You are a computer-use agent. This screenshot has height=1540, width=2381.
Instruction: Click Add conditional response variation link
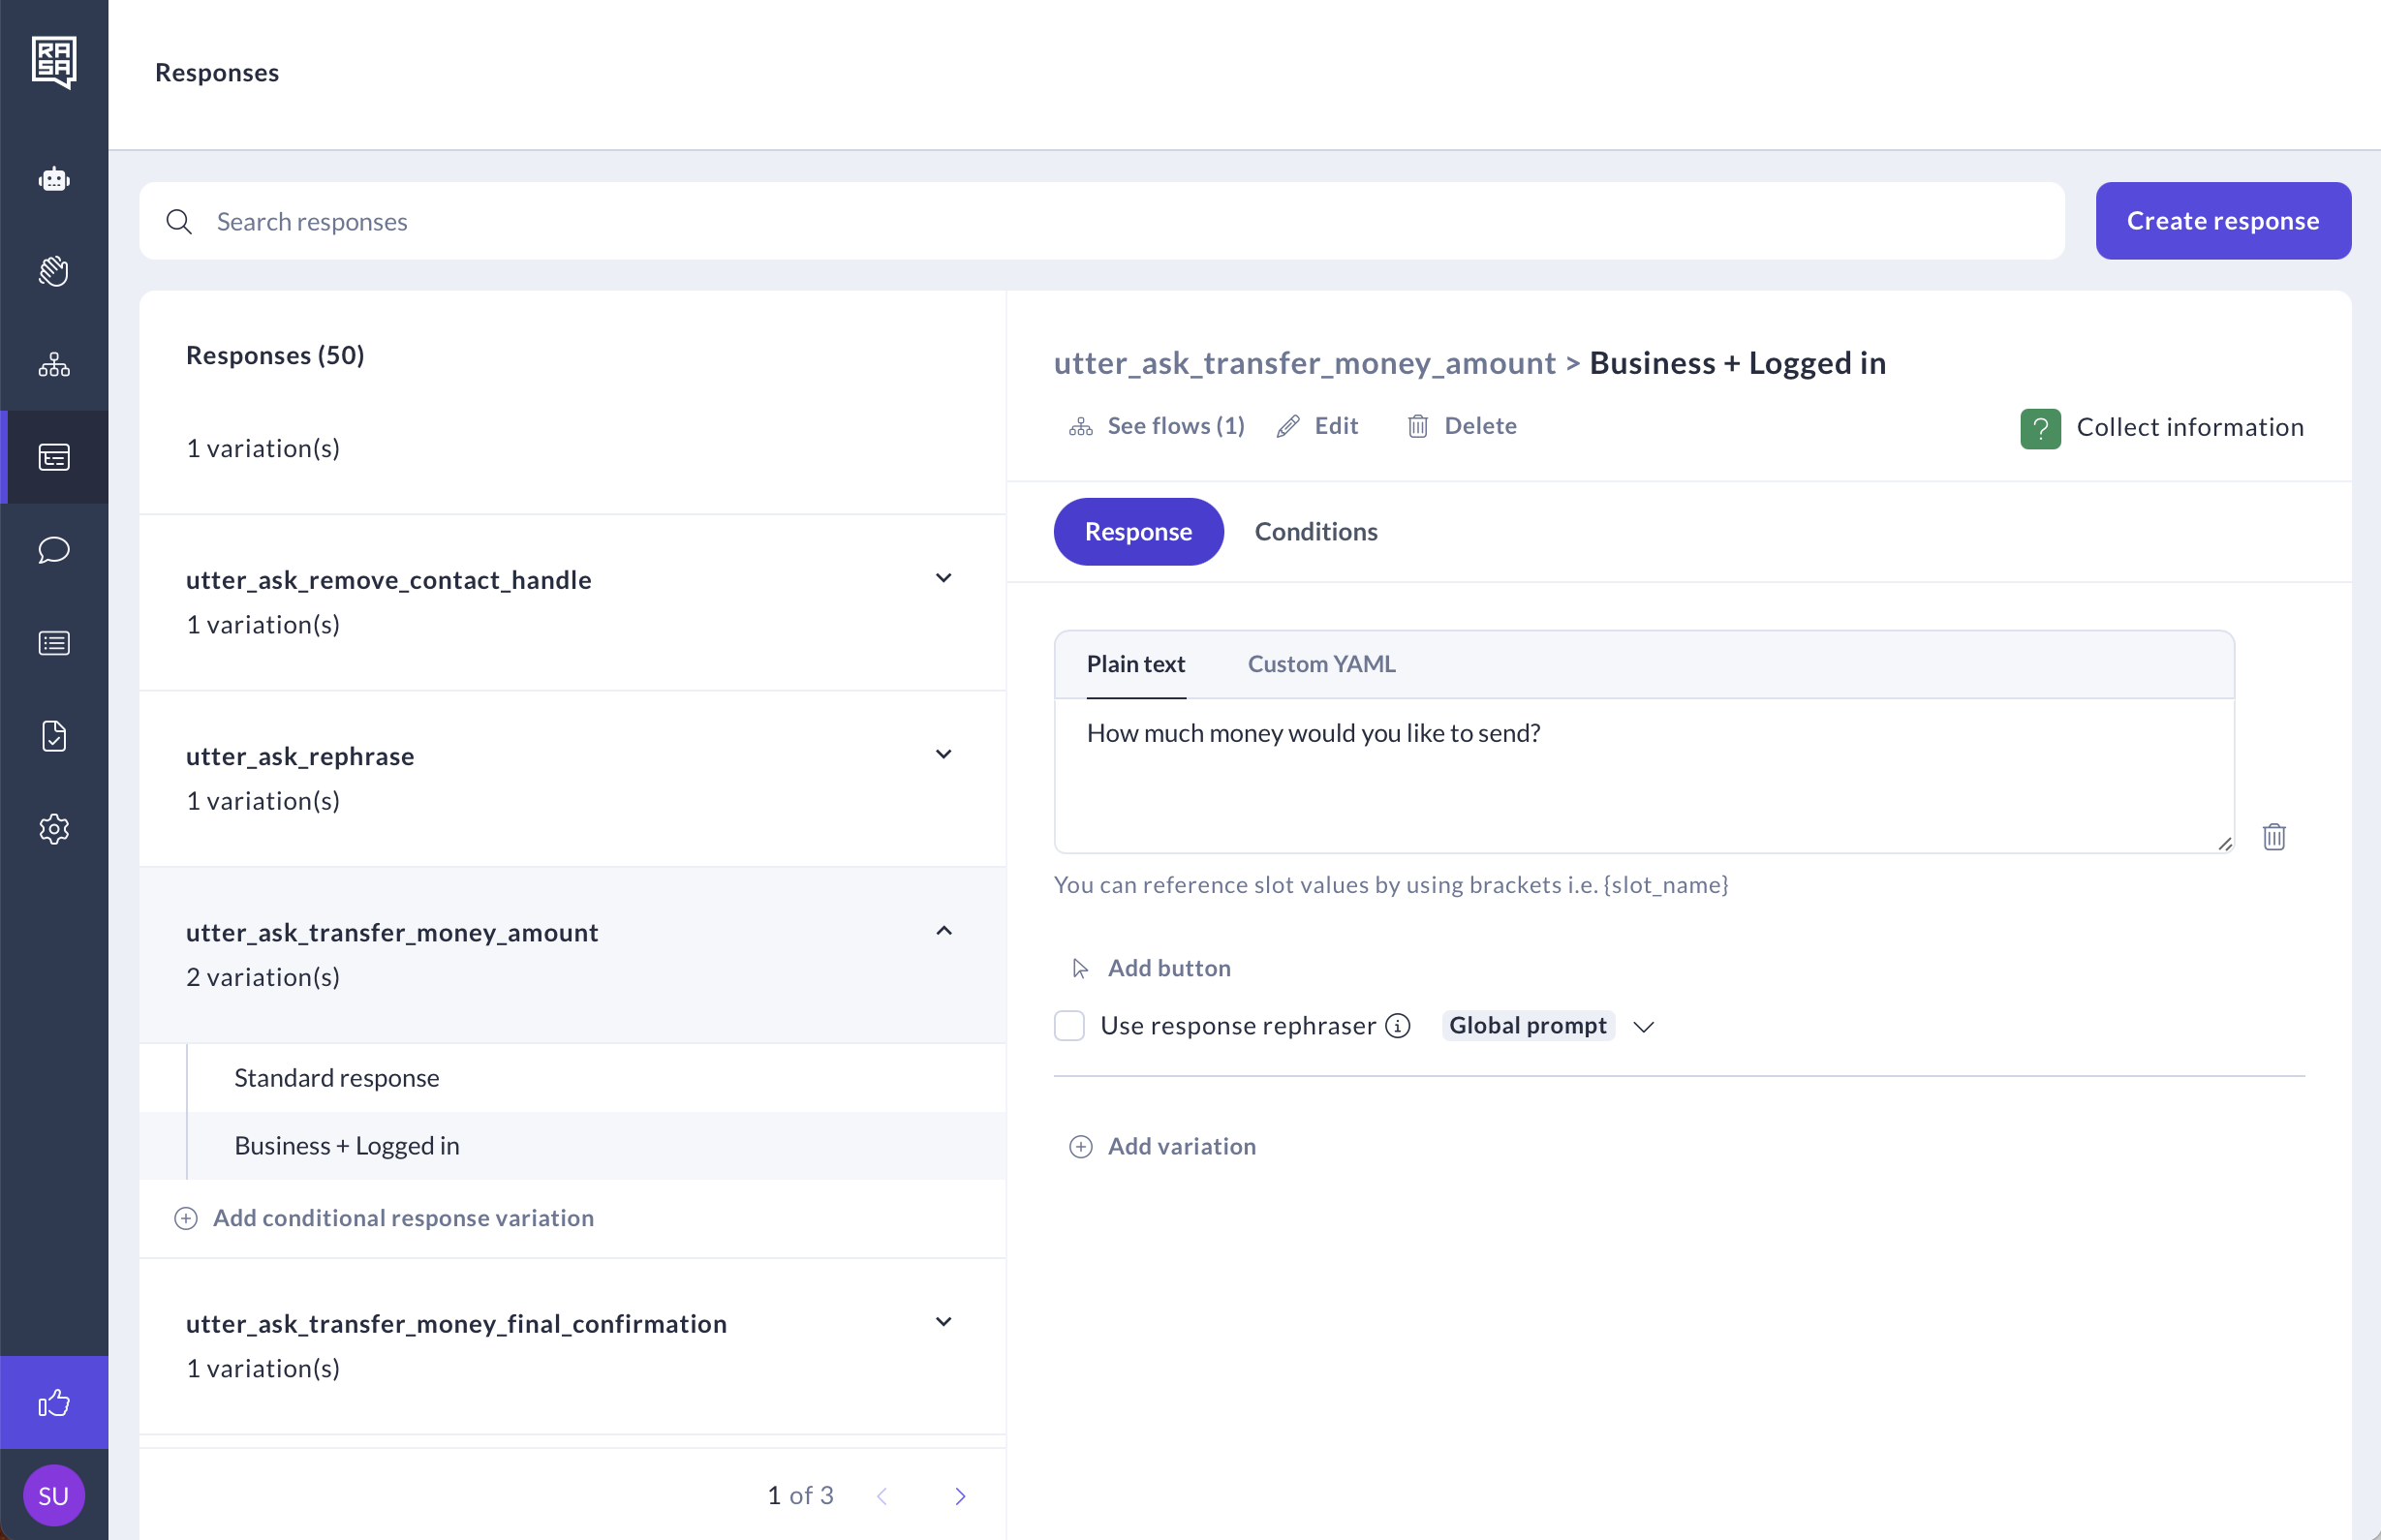pos(402,1218)
